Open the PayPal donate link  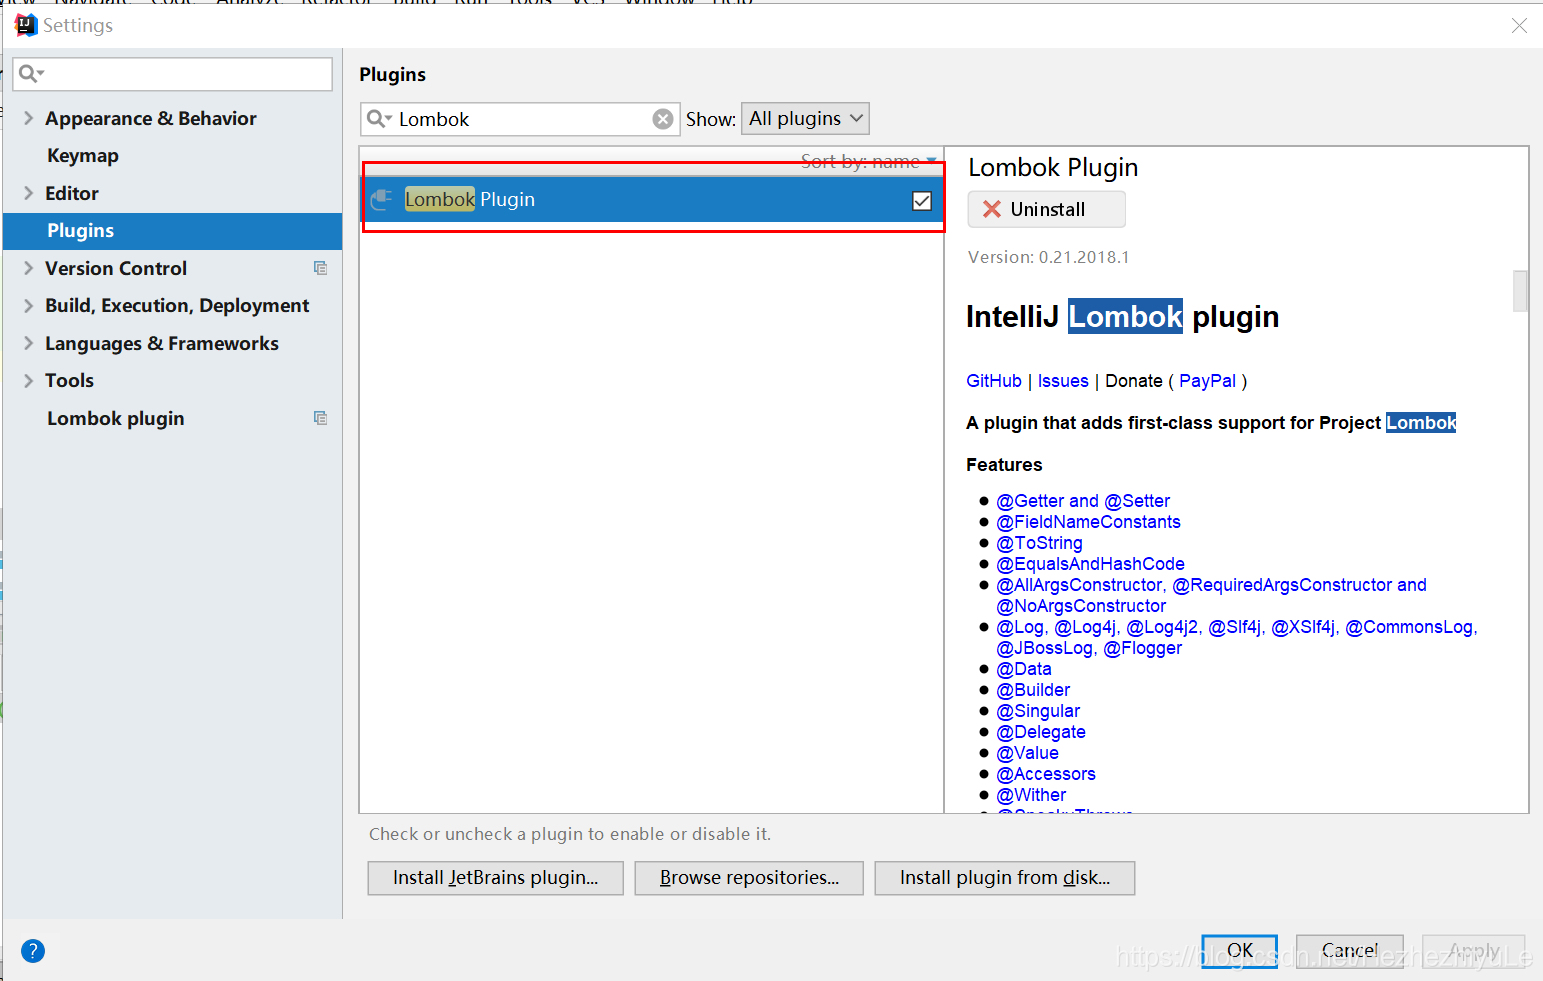(1208, 381)
